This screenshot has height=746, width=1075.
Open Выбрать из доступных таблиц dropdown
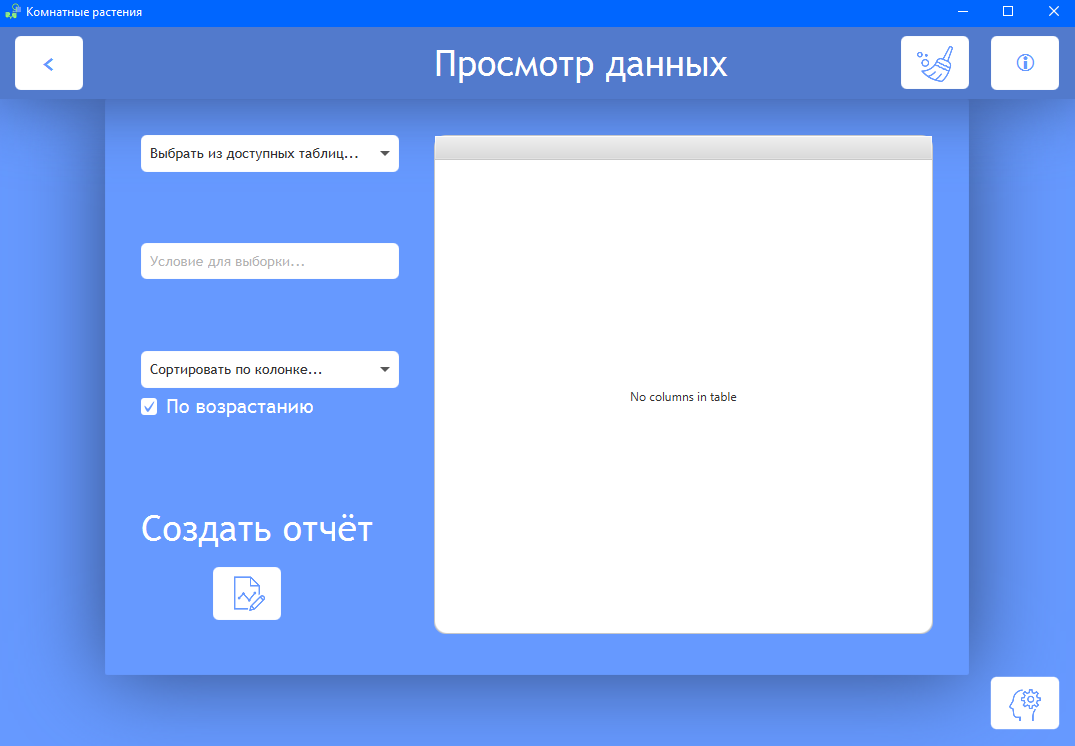[269, 154]
